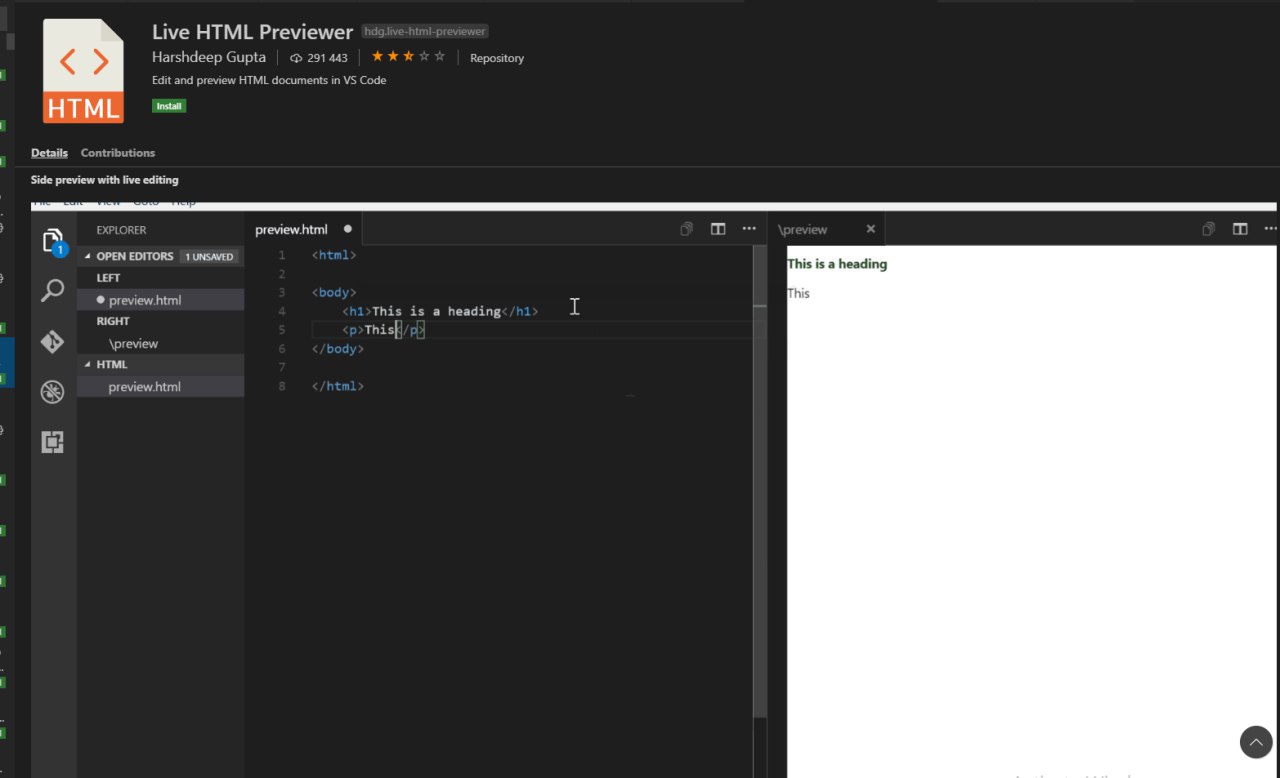1280x778 pixels.
Task: Open the Debug bug icon in activity bar
Action: point(53,392)
